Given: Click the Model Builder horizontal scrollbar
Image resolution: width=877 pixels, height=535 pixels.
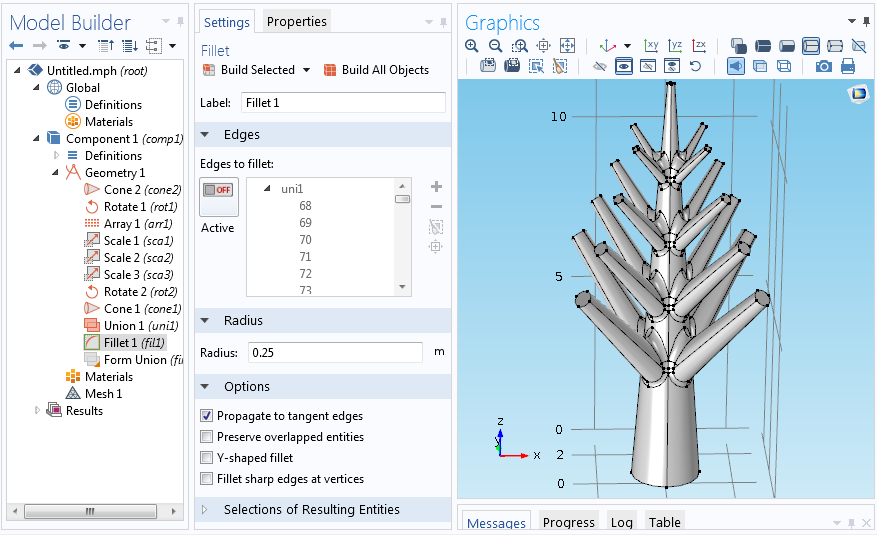Looking at the screenshot, I should point(90,511).
